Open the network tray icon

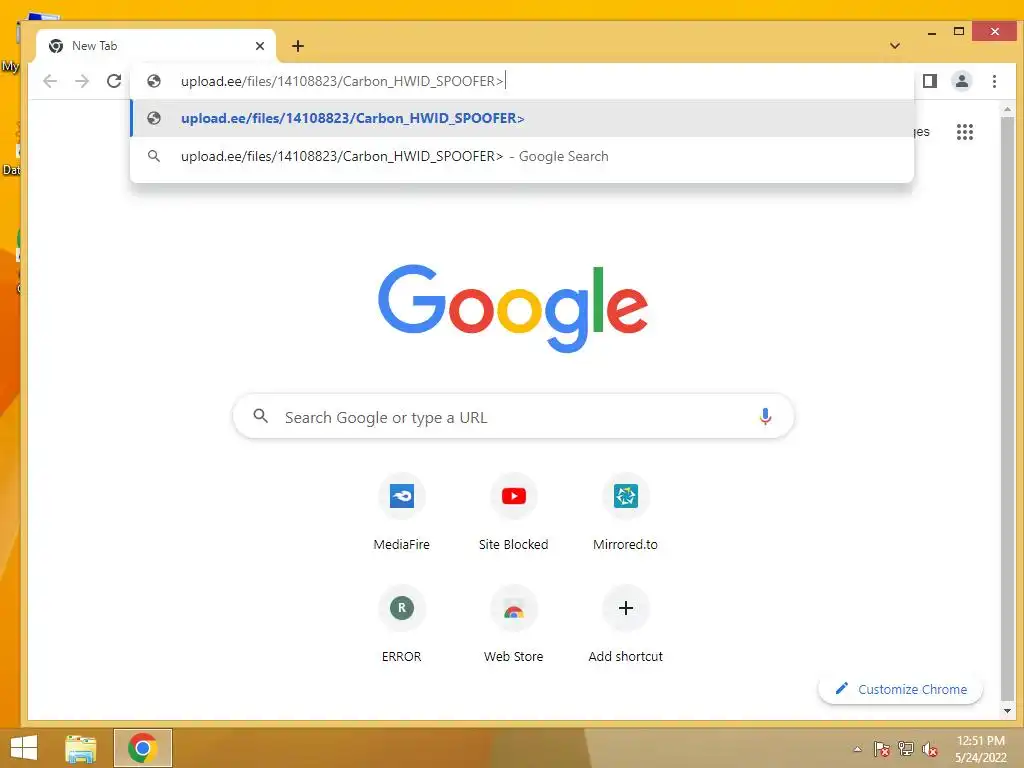pos(906,749)
